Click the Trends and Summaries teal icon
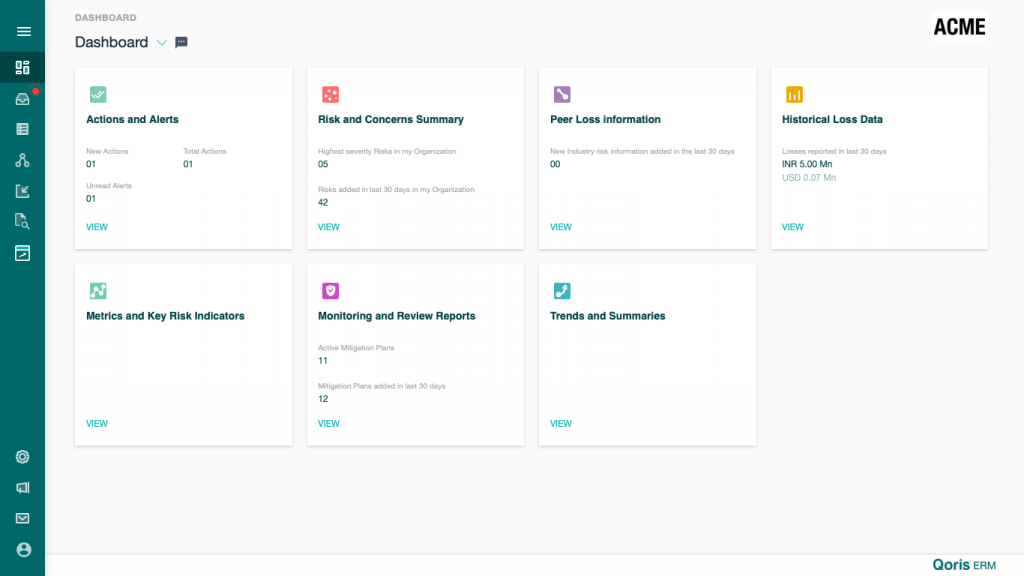Screen dimensions: 1024x576 coord(562,291)
